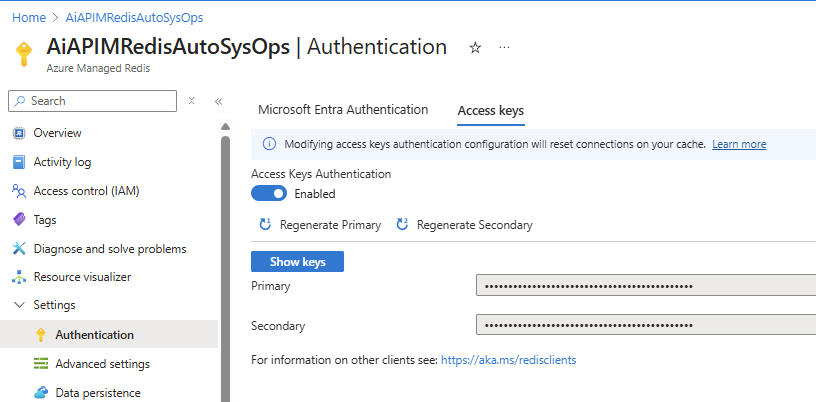Open the ellipsis more options menu
816x402 pixels.
pos(504,47)
